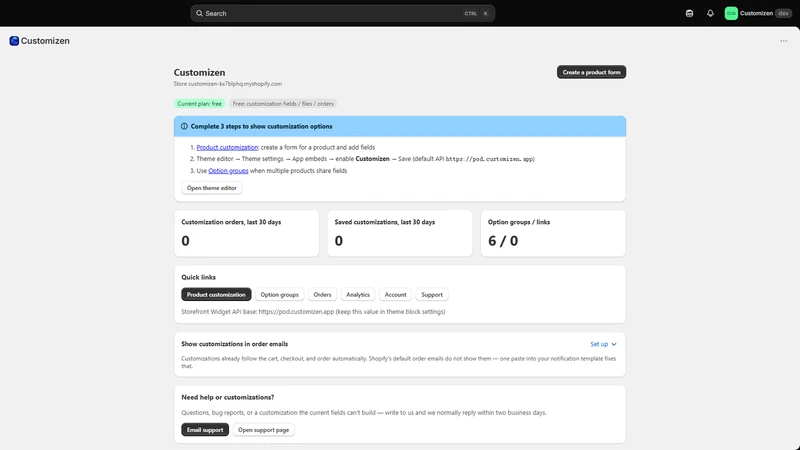Select Product customization quick link

(216, 294)
